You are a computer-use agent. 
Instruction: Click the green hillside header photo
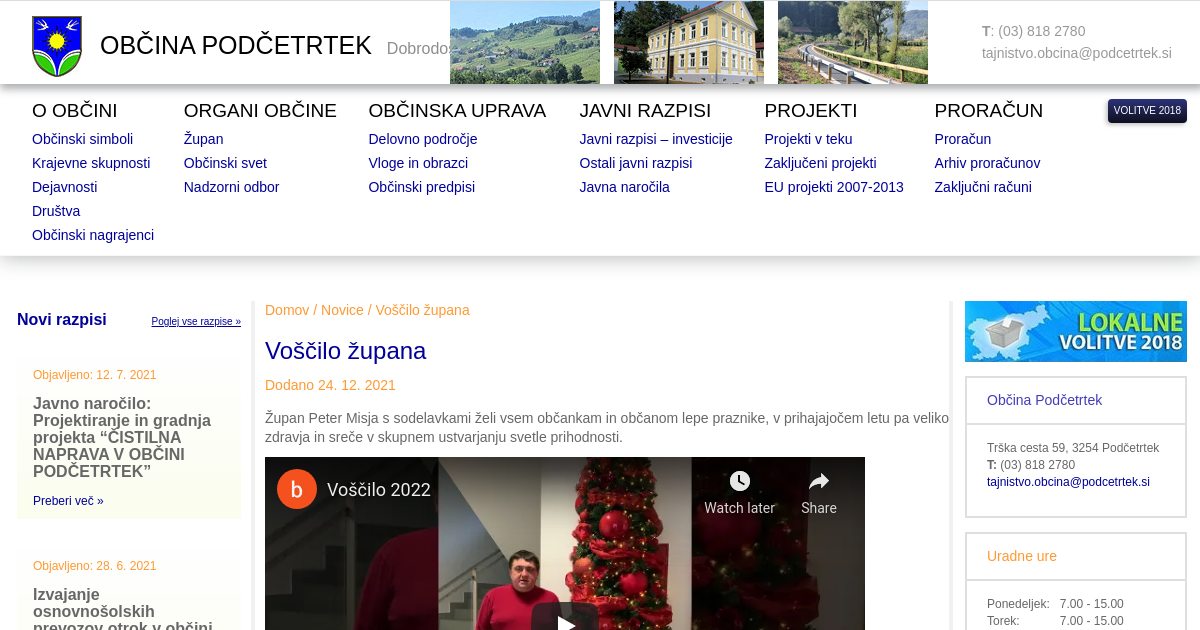[524, 42]
